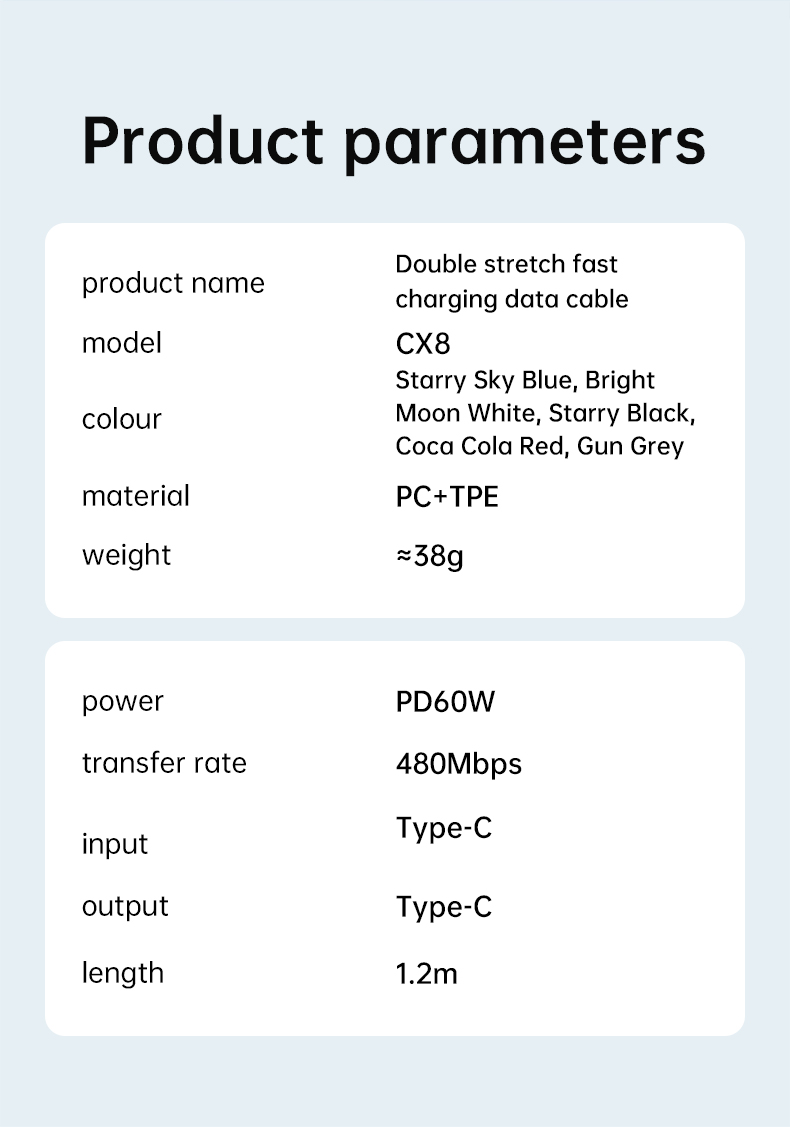Select the colour label

coord(121,419)
